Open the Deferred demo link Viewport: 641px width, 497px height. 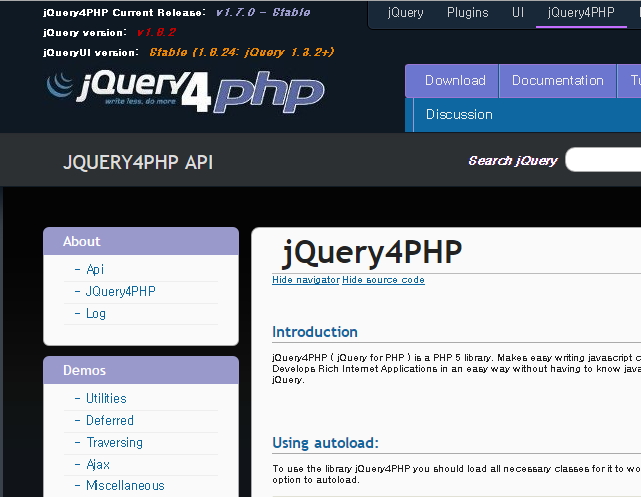coord(110,421)
